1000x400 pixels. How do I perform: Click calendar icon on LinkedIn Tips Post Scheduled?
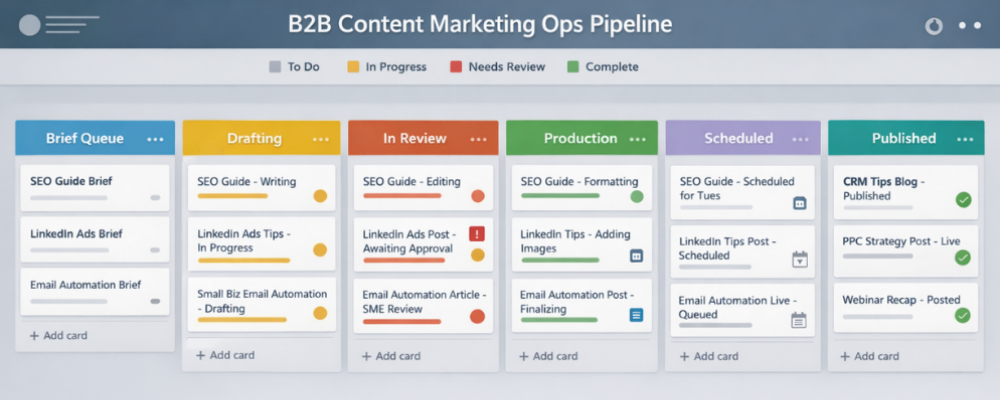coord(799,260)
